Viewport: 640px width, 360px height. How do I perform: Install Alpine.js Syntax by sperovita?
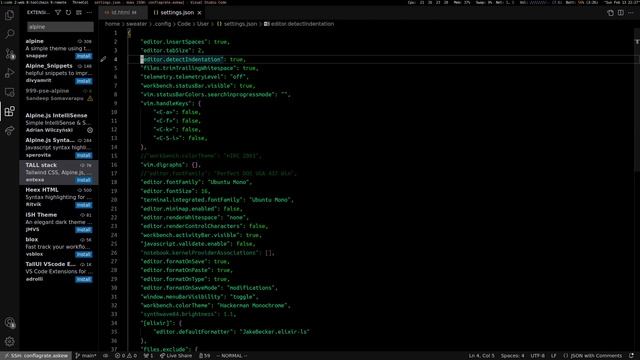pyautogui.click(x=83, y=156)
